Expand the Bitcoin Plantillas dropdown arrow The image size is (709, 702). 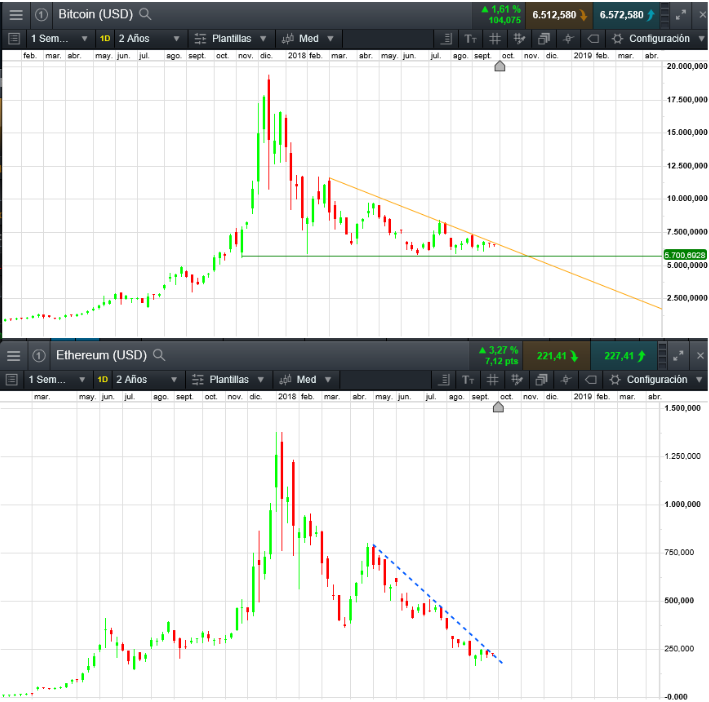click(x=263, y=39)
